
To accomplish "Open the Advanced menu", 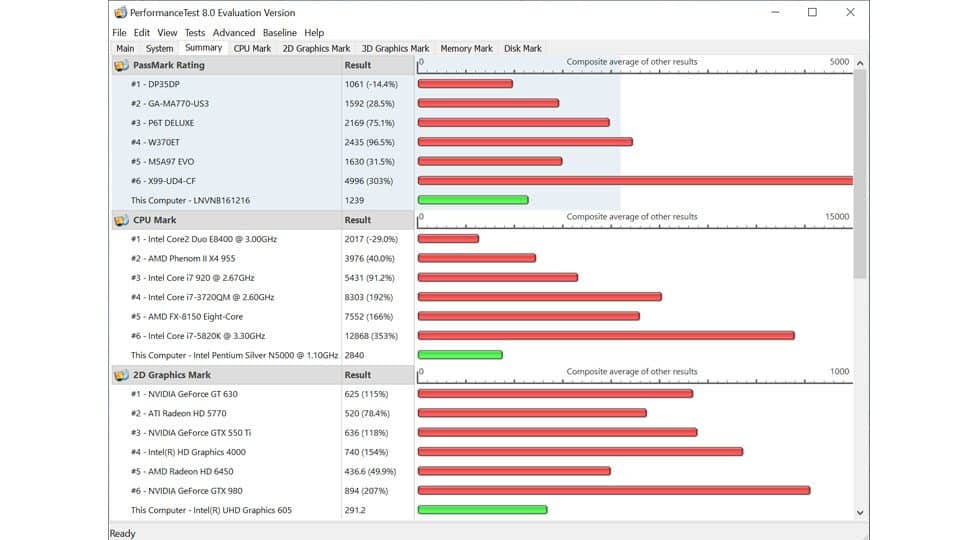I will pos(234,32).
